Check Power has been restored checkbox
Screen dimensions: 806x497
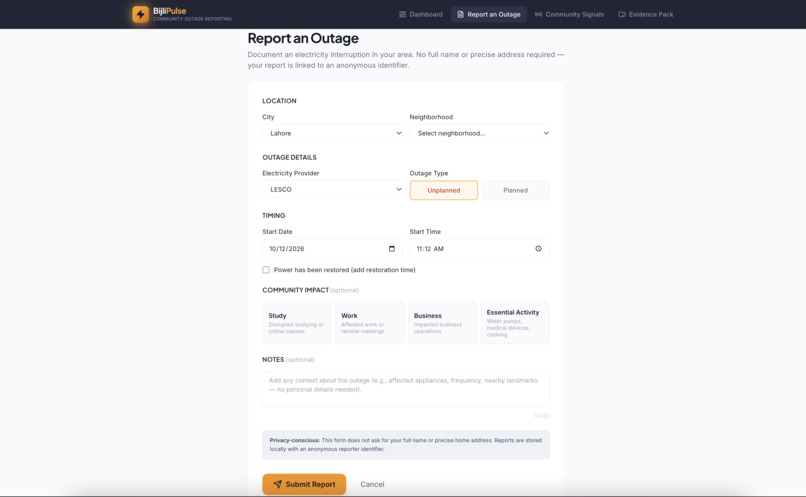click(266, 270)
